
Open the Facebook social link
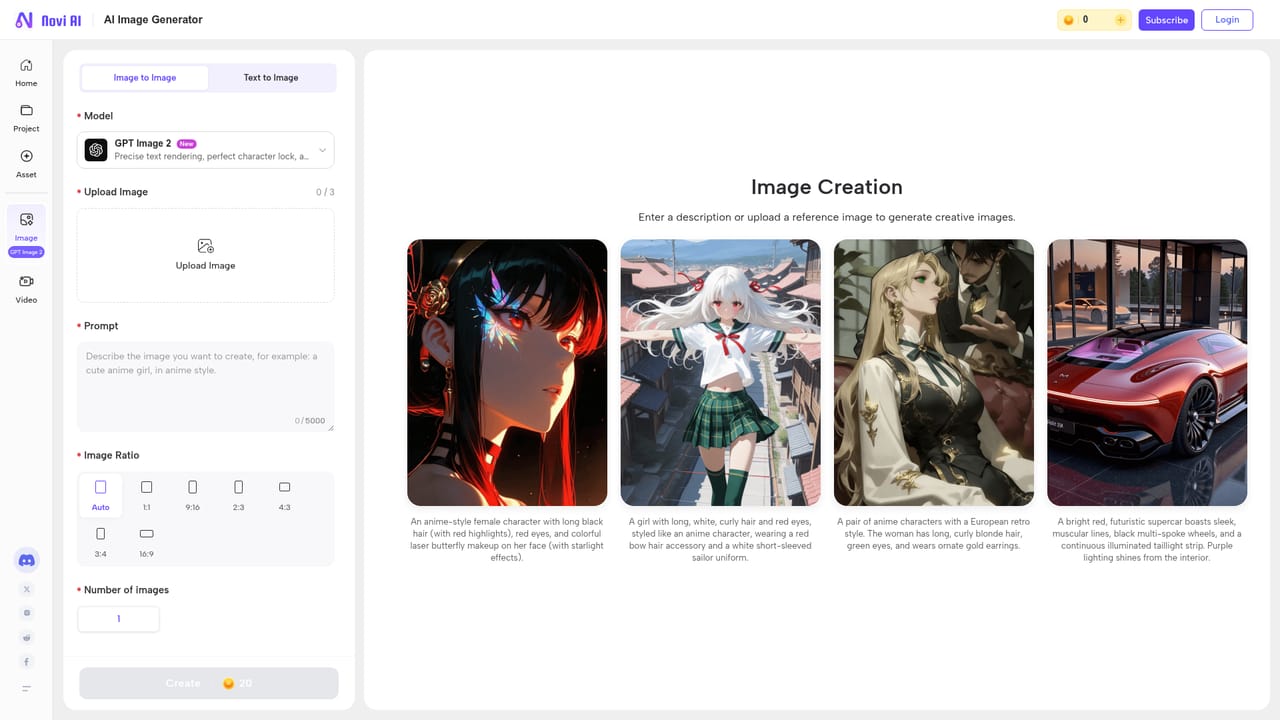[x=27, y=662]
